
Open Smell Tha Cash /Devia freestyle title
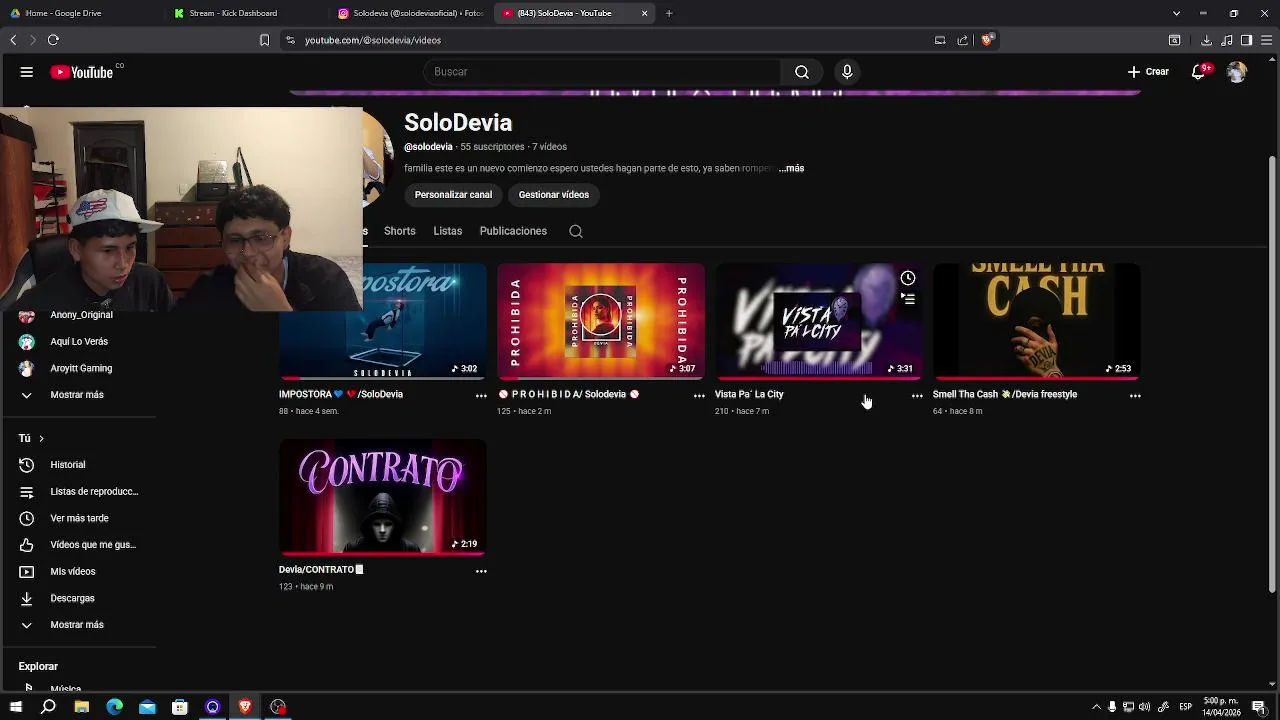[1005, 394]
